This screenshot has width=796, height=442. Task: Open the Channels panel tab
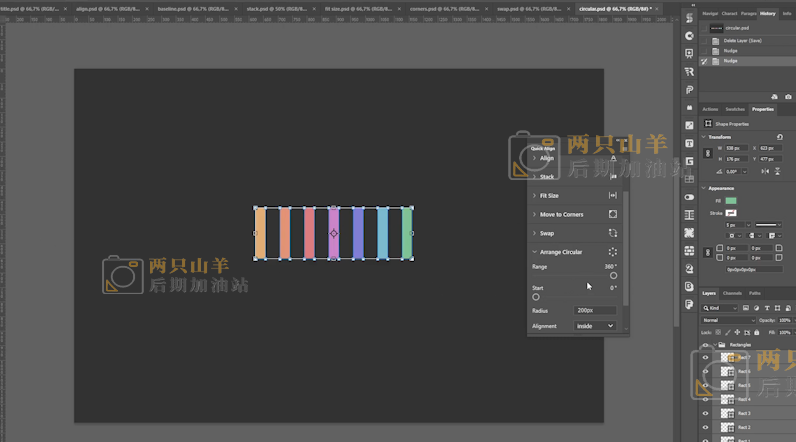tap(732, 293)
